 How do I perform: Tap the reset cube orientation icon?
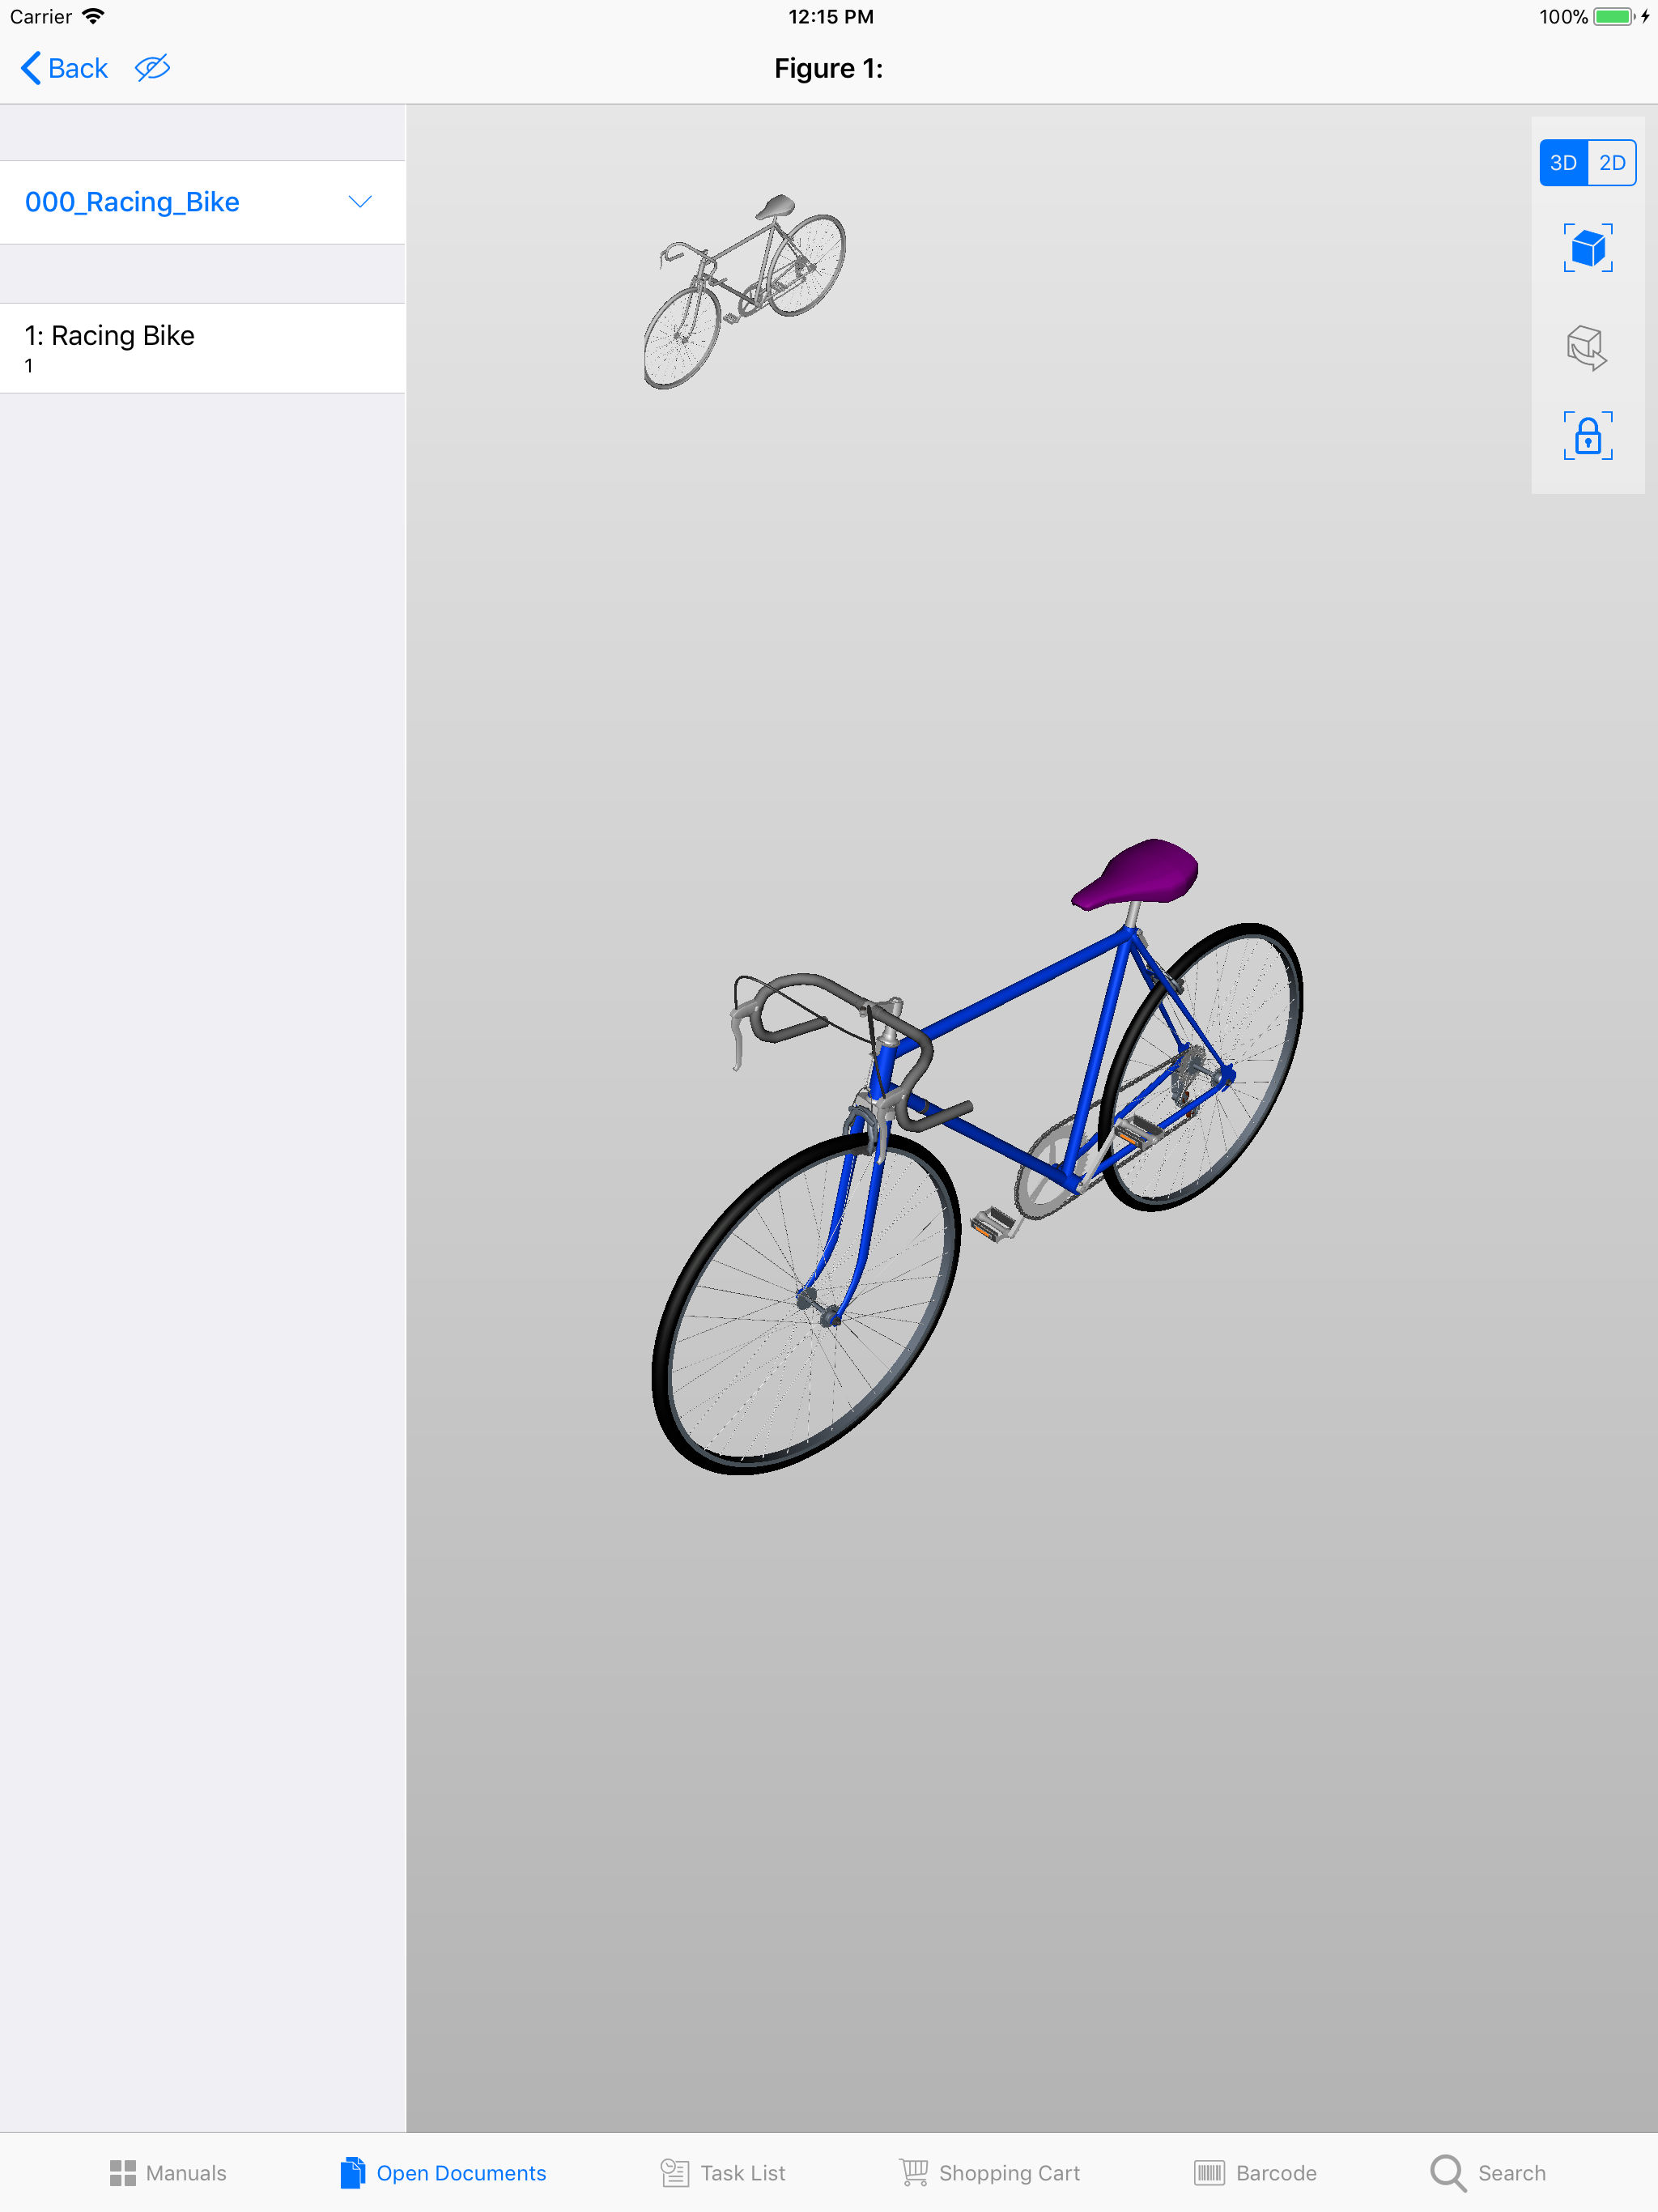click(1587, 347)
